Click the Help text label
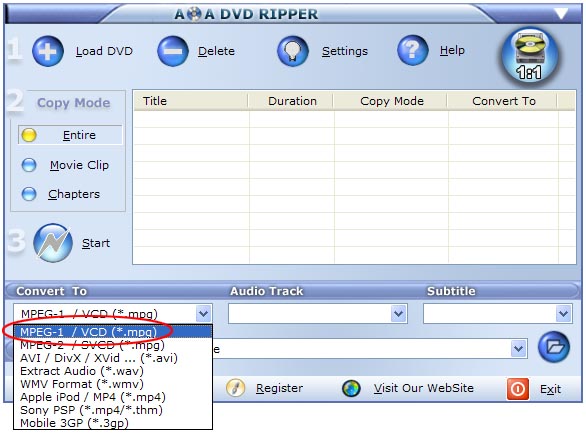 pos(452,50)
